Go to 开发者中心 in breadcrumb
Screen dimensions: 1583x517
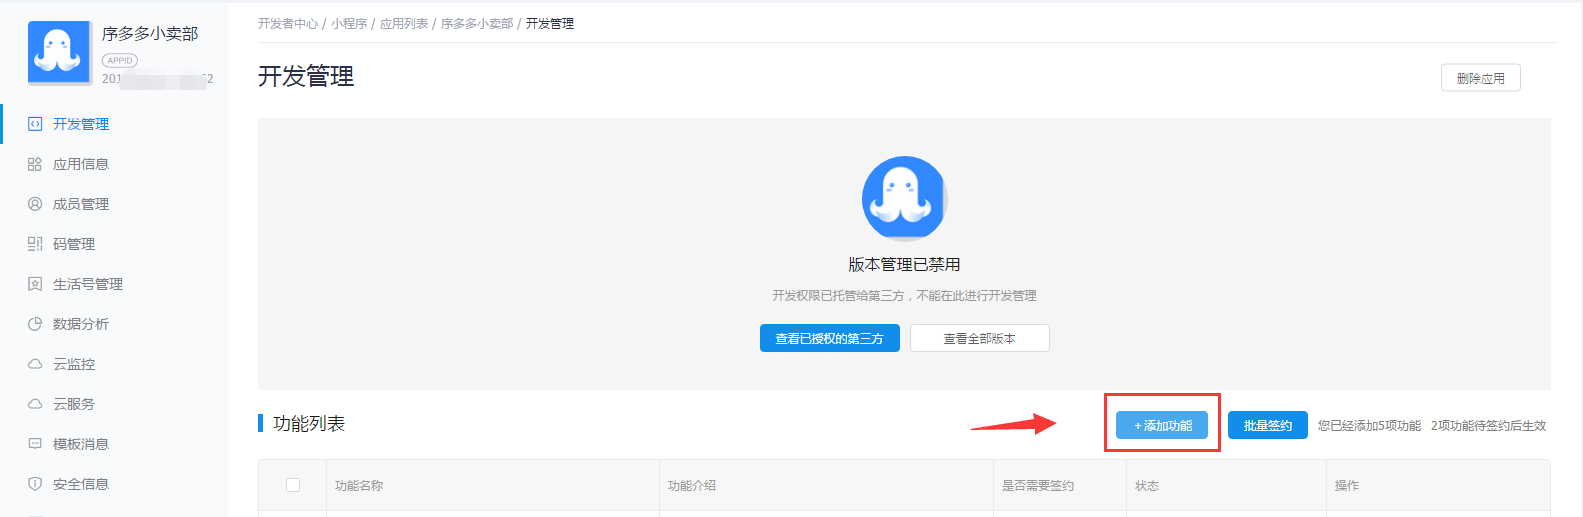coord(287,23)
